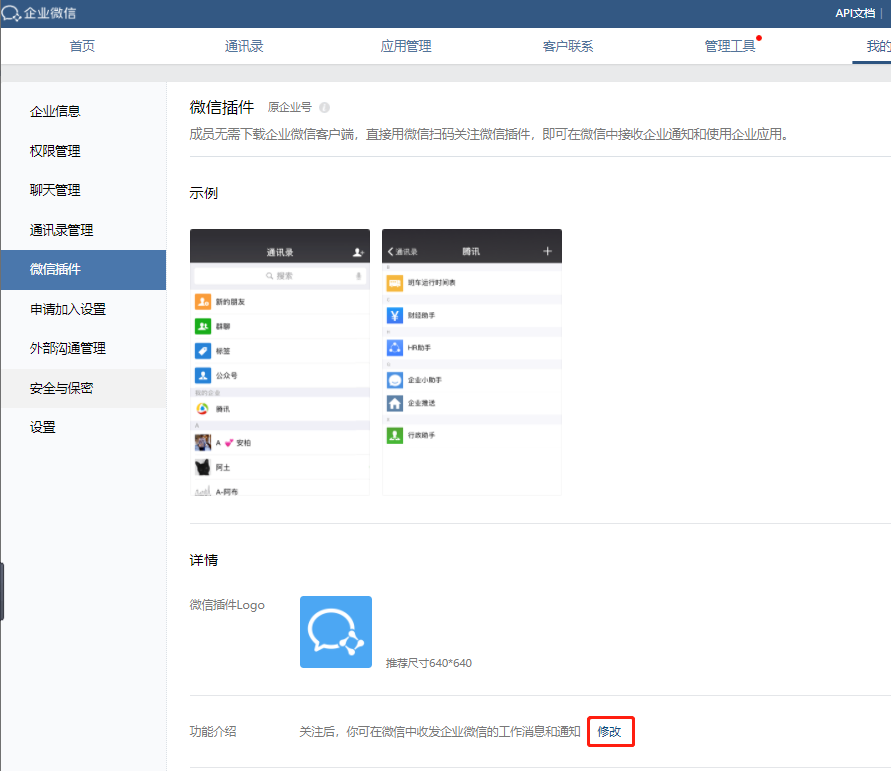Click the 功能介绍 label
The width and height of the screenshot is (891, 771).
(213, 732)
